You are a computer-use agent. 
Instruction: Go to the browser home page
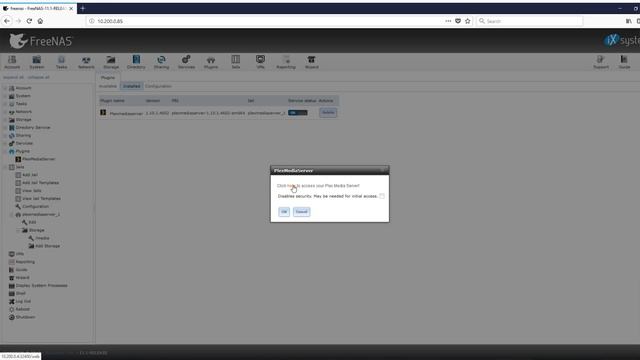(x=40, y=21)
